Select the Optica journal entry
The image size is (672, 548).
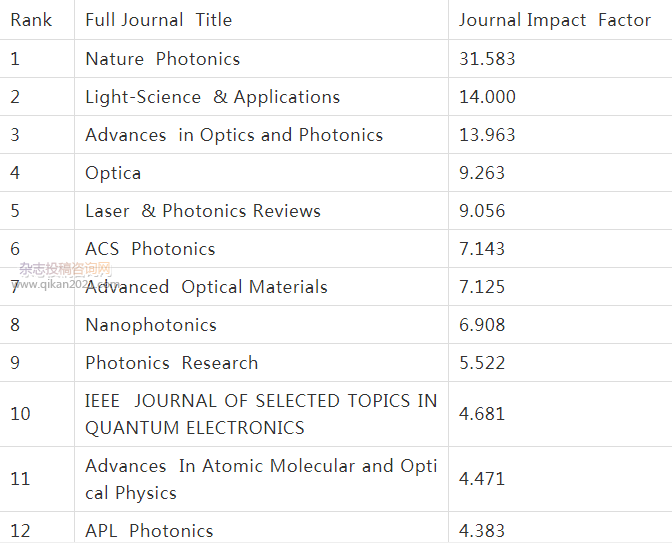click(x=113, y=173)
